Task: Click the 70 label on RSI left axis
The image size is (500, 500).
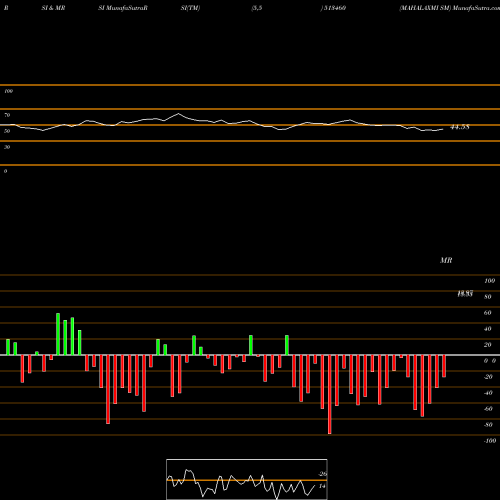Action: tap(7, 115)
